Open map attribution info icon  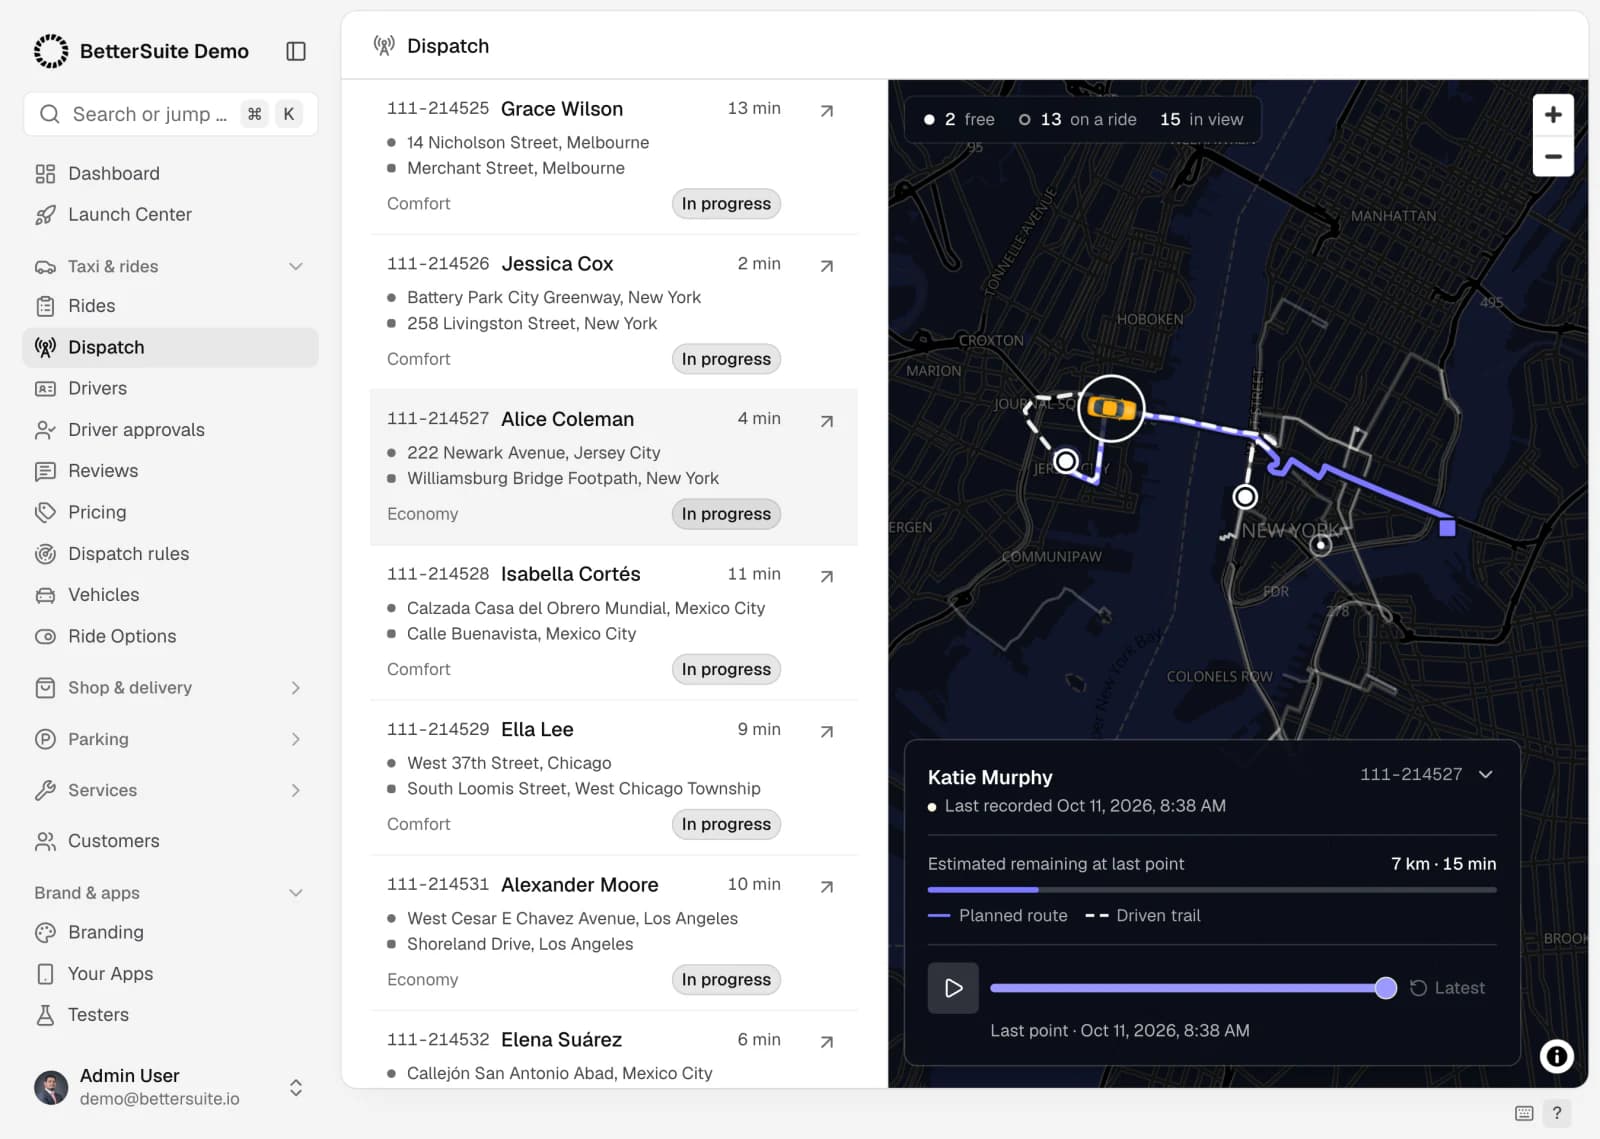[1556, 1056]
